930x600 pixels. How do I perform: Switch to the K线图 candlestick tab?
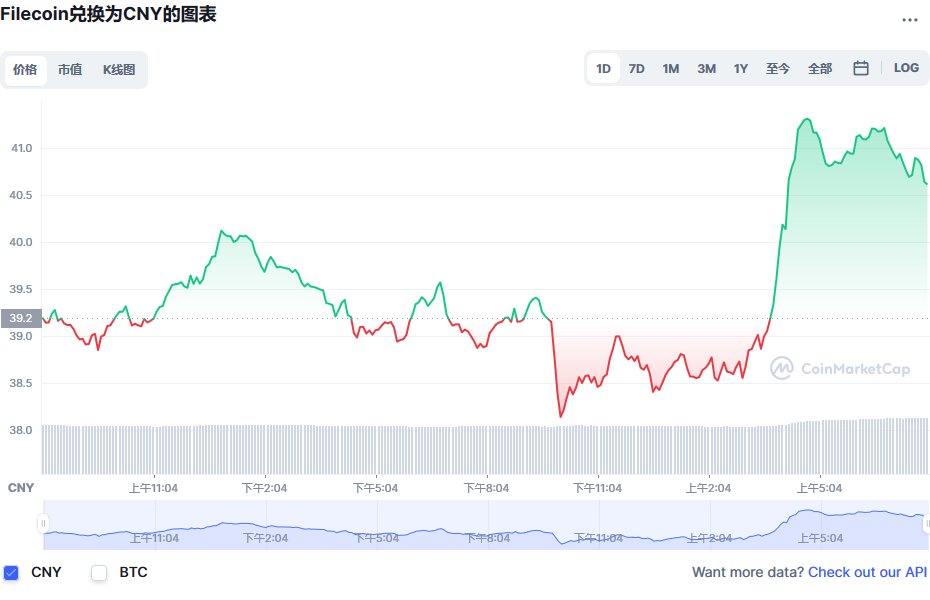119,70
